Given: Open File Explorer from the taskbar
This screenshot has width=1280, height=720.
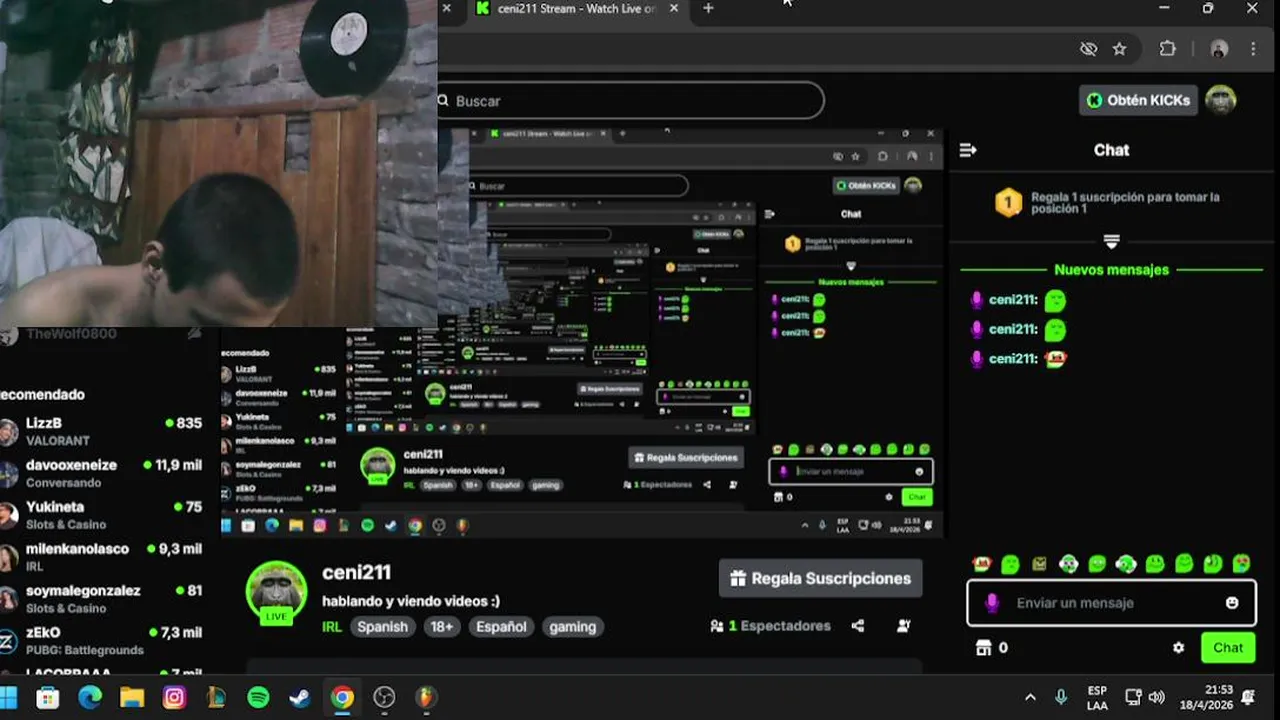Looking at the screenshot, I should (x=132, y=697).
